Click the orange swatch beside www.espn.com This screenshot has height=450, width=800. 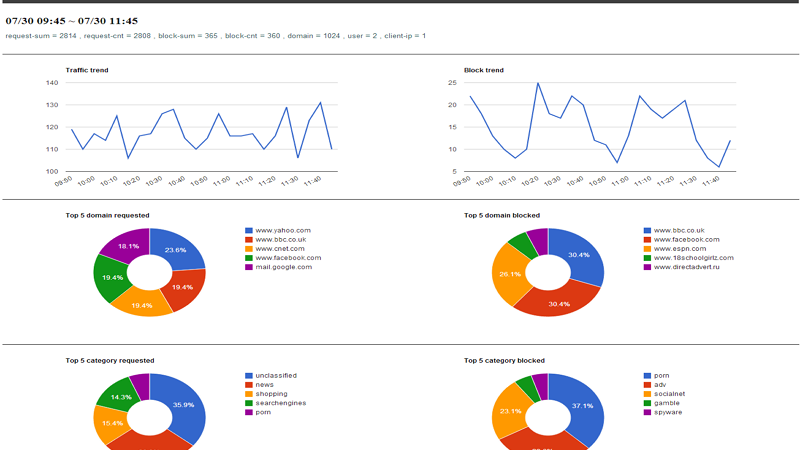click(647, 249)
